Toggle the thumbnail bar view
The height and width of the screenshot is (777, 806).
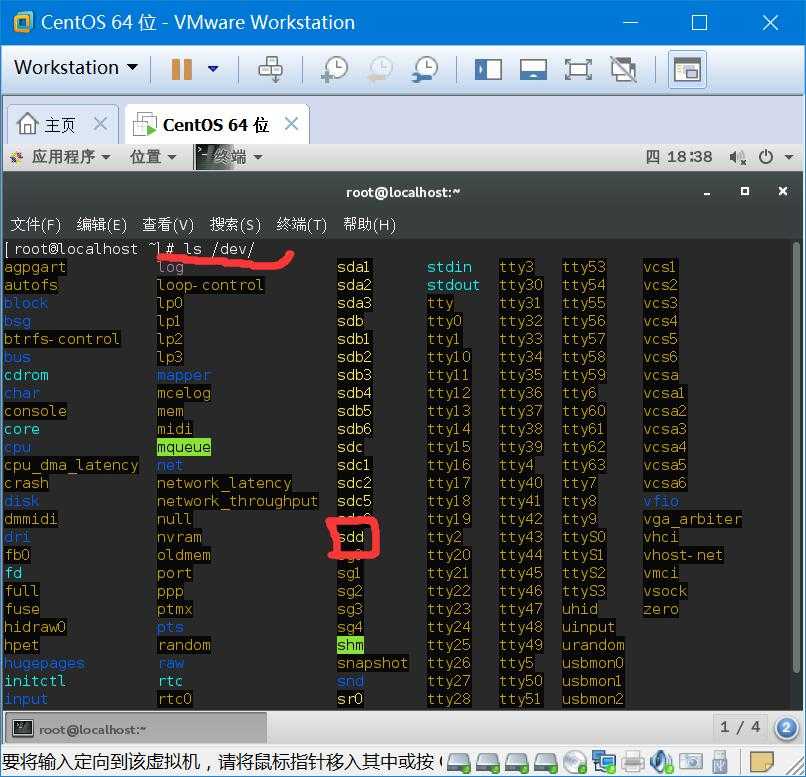[x=533, y=69]
